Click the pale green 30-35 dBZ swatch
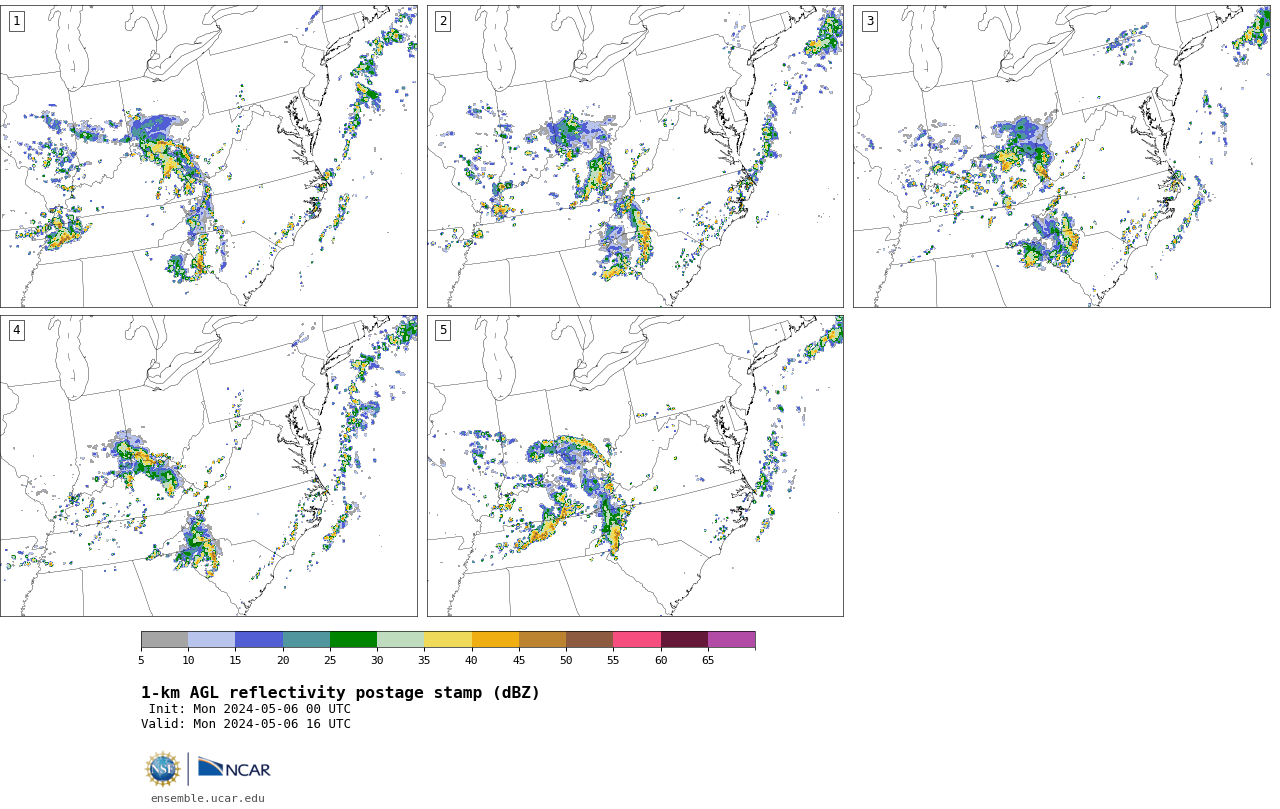The width and height of the screenshot is (1280, 809). 400,640
